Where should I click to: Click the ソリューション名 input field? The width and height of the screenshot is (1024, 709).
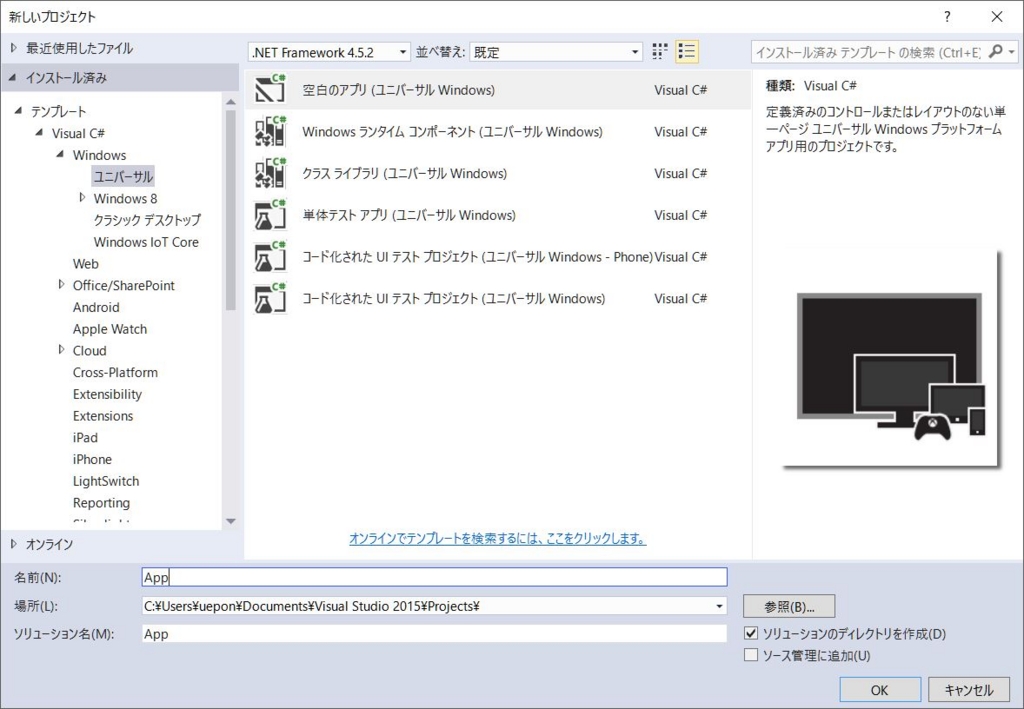pyautogui.click(x=434, y=634)
